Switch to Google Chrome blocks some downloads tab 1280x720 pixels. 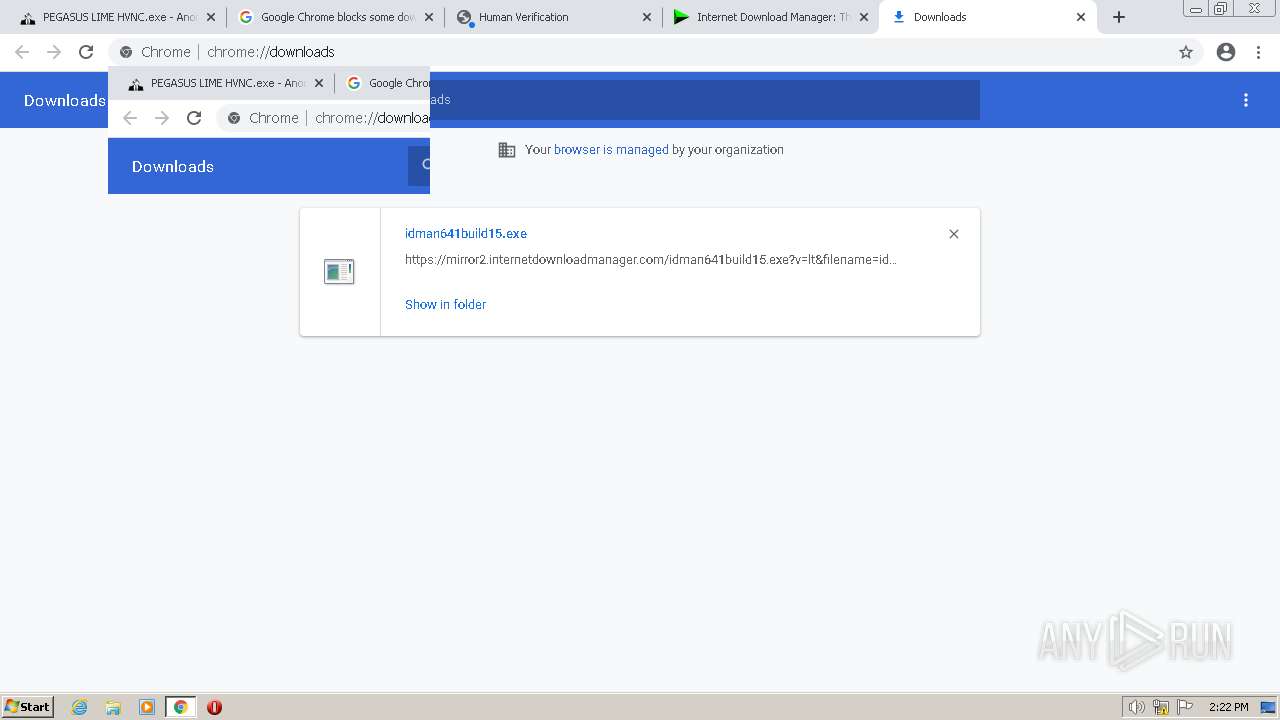pos(335,17)
